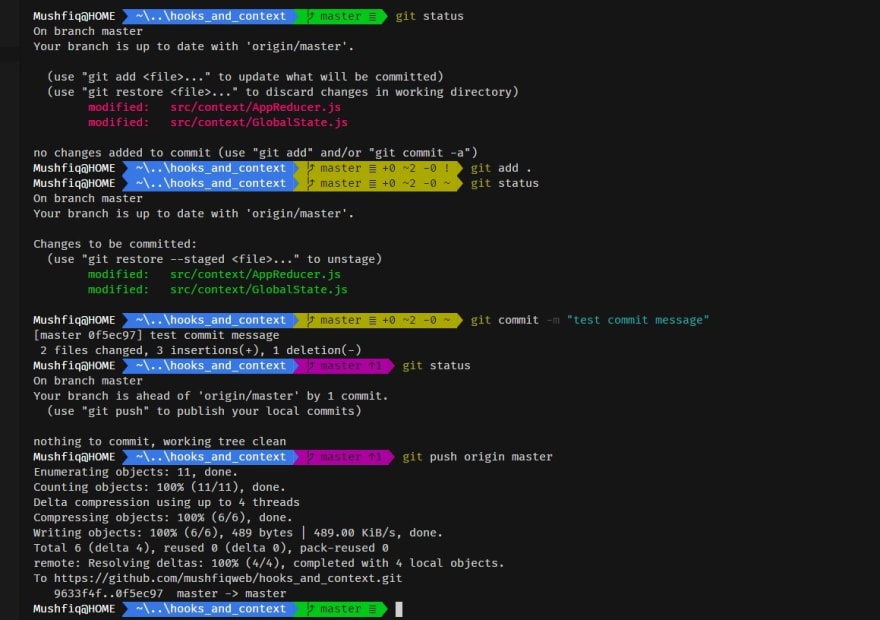880x620 pixels.
Task: Click the "9633f4f..0f5ec97 master -> master" line
Action: tap(169, 593)
